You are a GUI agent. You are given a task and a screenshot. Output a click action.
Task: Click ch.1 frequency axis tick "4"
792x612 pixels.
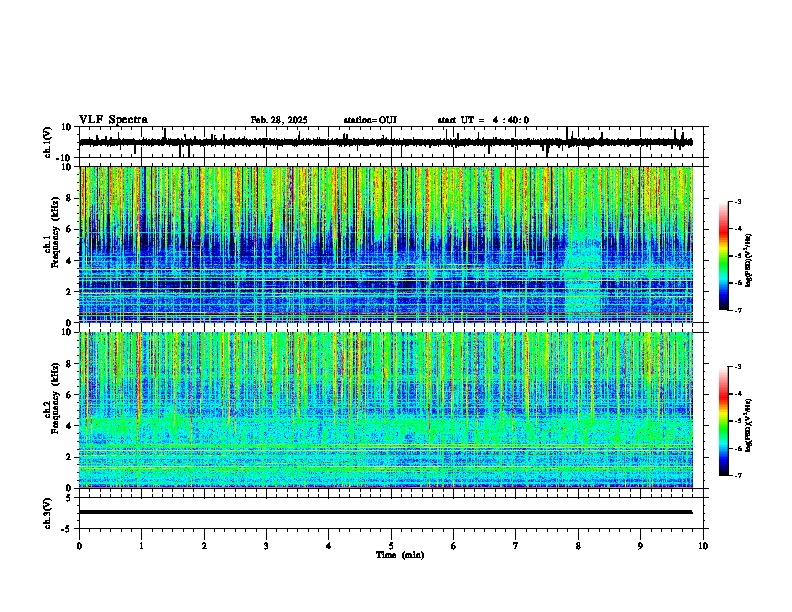pyautogui.click(x=70, y=261)
